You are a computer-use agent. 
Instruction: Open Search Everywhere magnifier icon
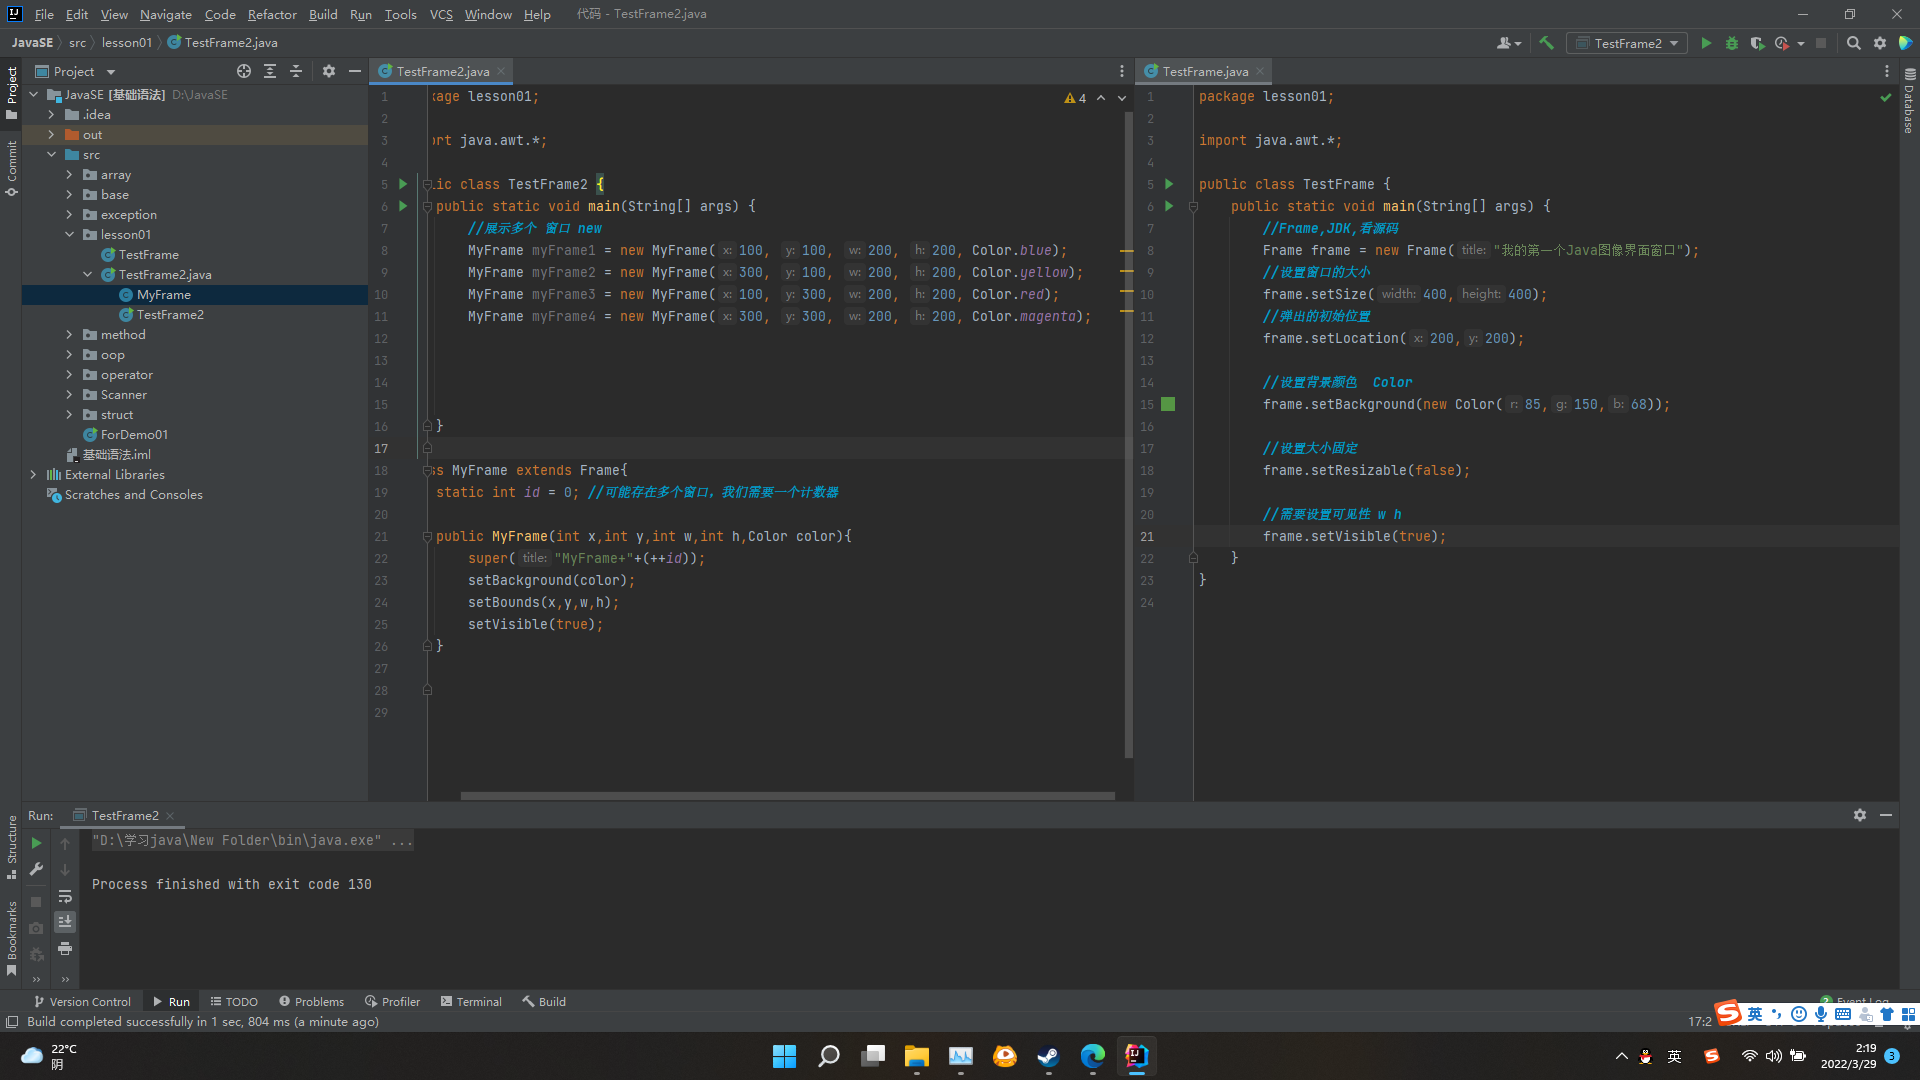1853,43
